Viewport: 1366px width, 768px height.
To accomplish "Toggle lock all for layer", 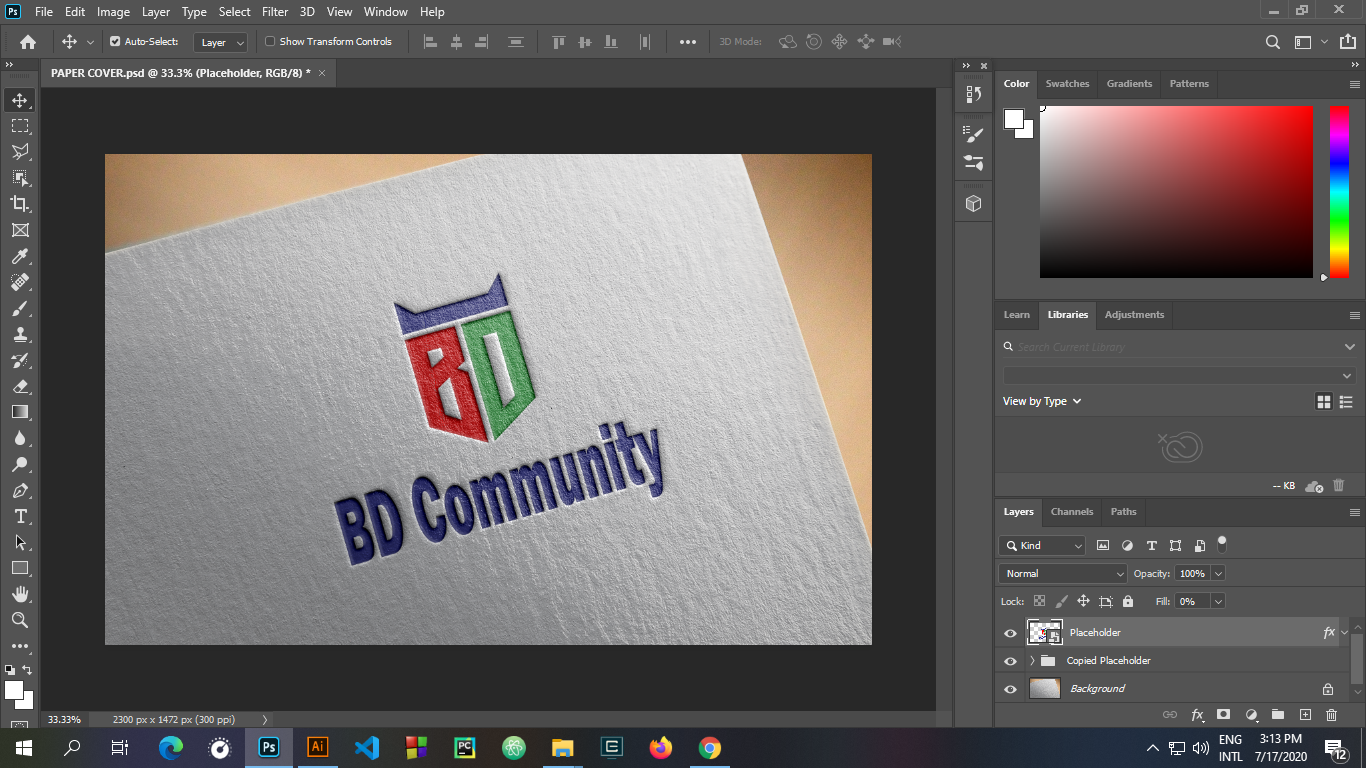I will (1128, 601).
